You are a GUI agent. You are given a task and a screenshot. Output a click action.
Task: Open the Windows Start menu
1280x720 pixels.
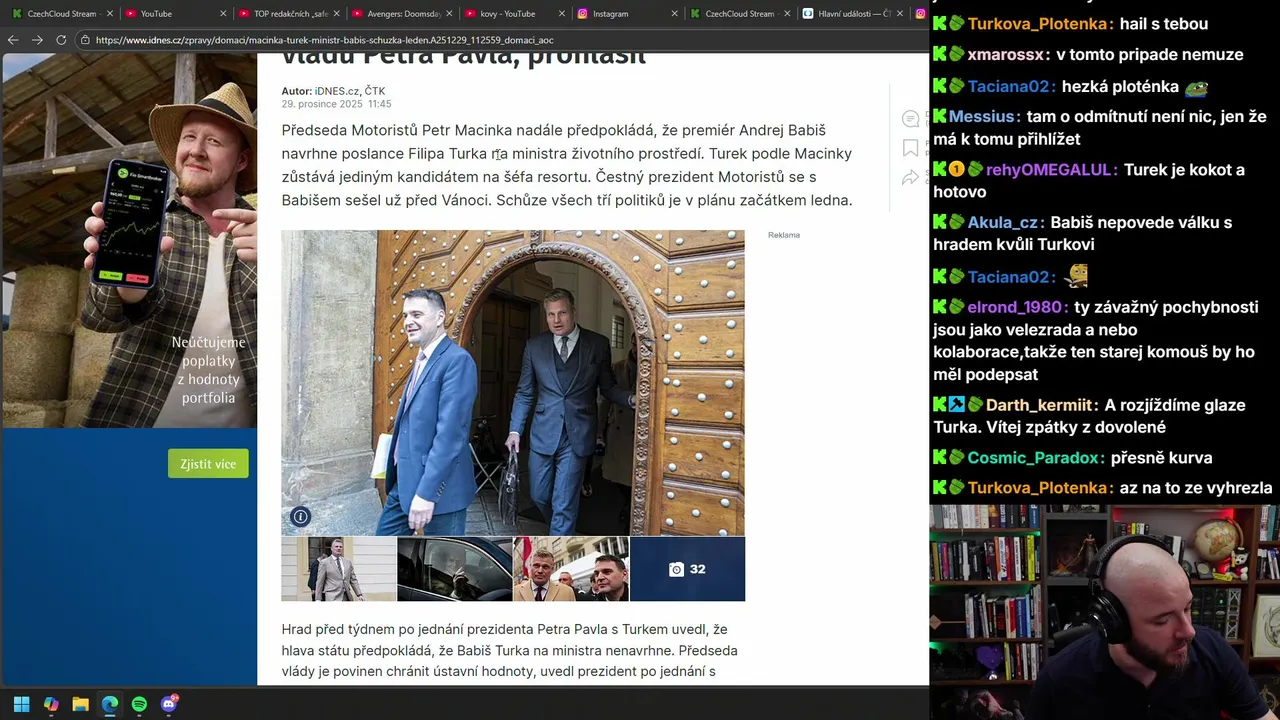[x=21, y=704]
